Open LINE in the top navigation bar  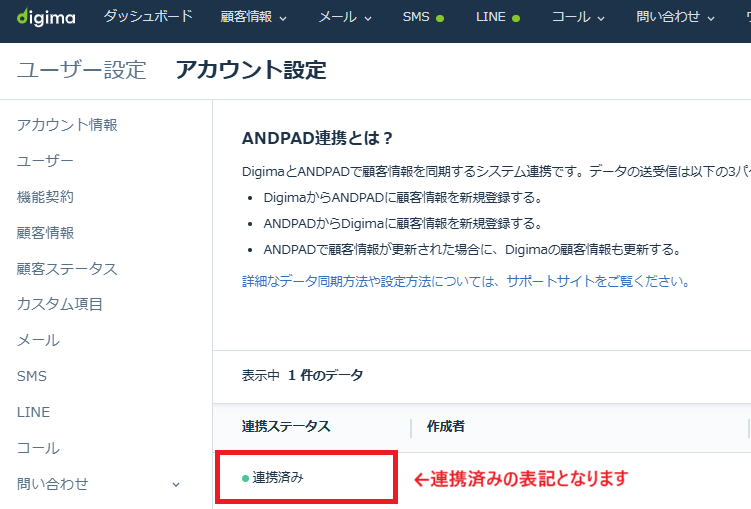point(498,17)
